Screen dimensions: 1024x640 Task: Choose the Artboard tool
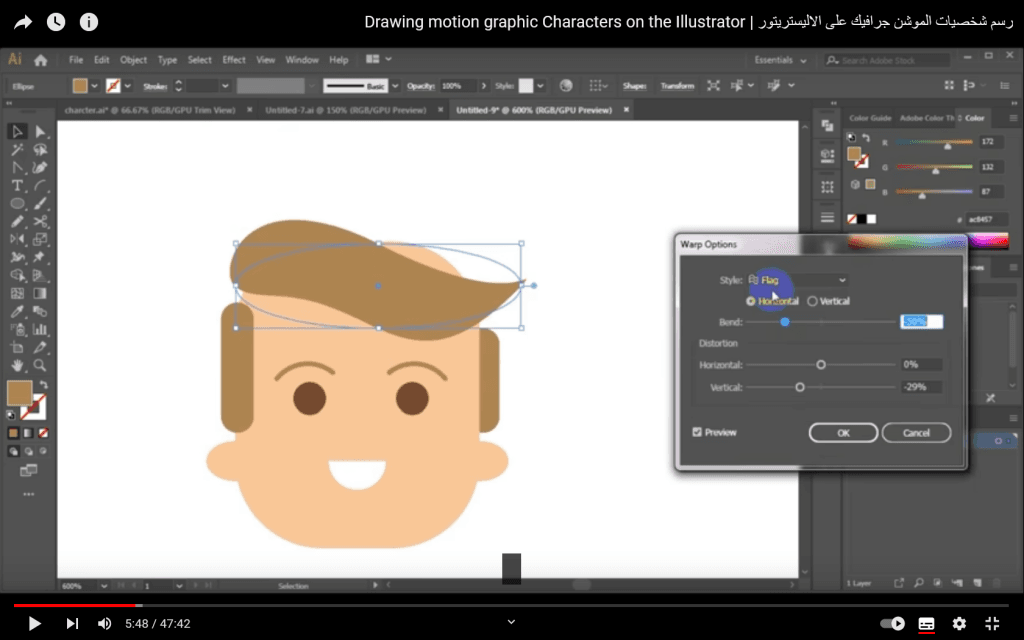[x=17, y=347]
